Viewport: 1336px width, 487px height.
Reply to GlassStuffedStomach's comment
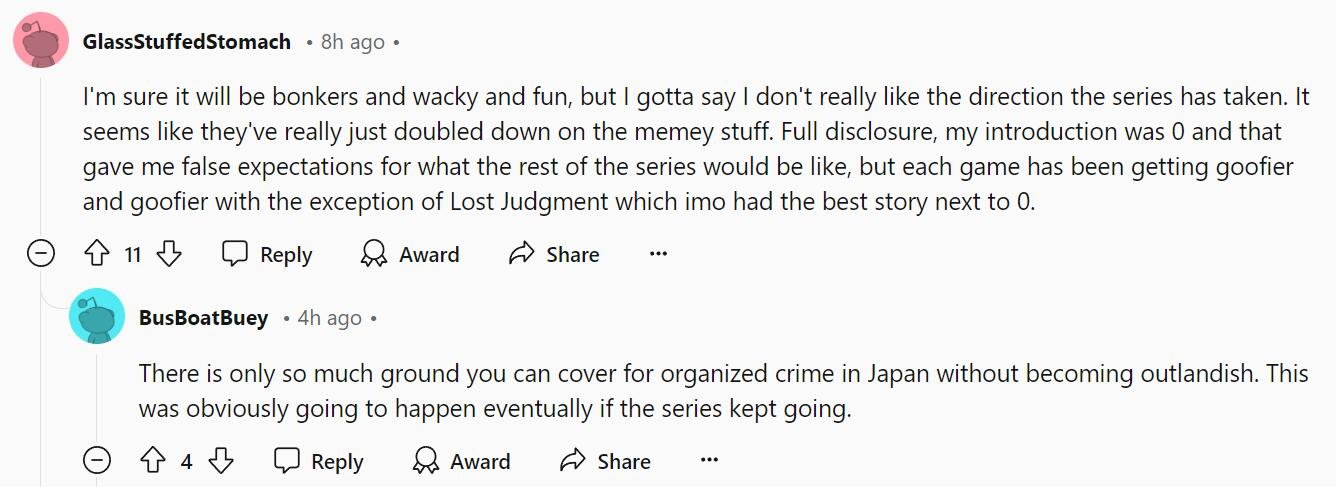(x=267, y=254)
